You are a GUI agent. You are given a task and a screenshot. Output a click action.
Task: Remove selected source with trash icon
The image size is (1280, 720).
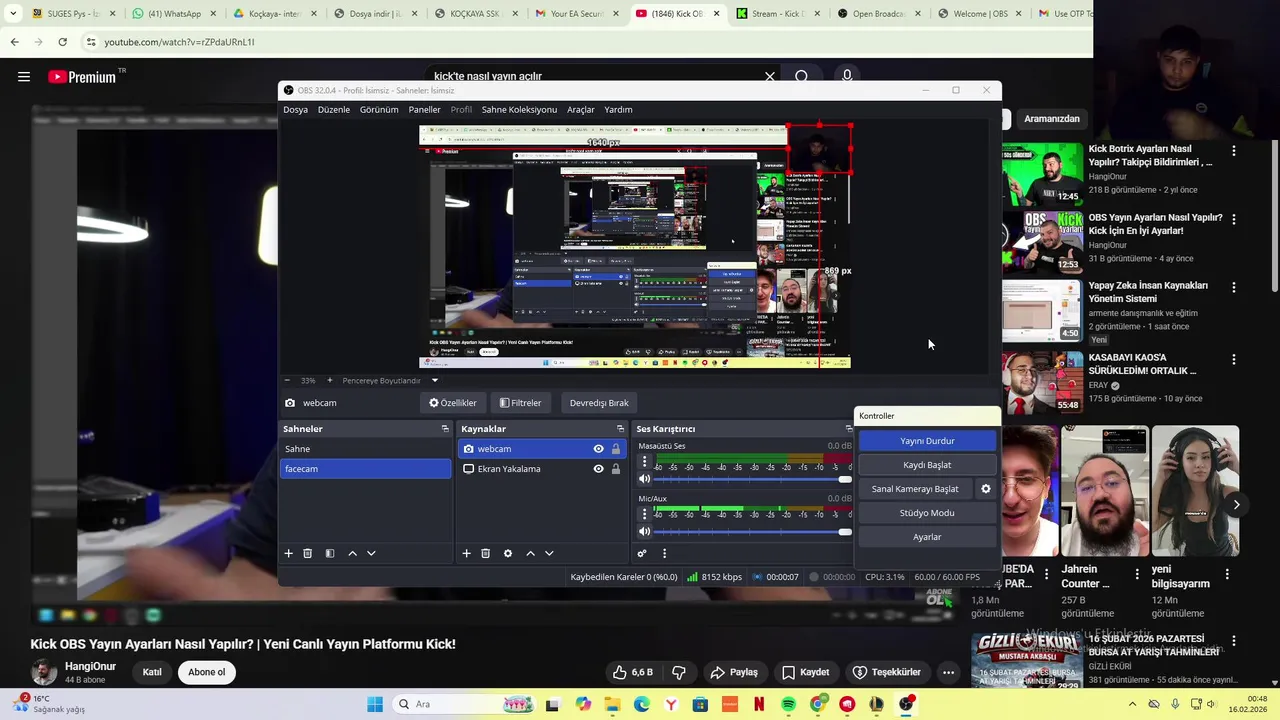pyautogui.click(x=485, y=553)
